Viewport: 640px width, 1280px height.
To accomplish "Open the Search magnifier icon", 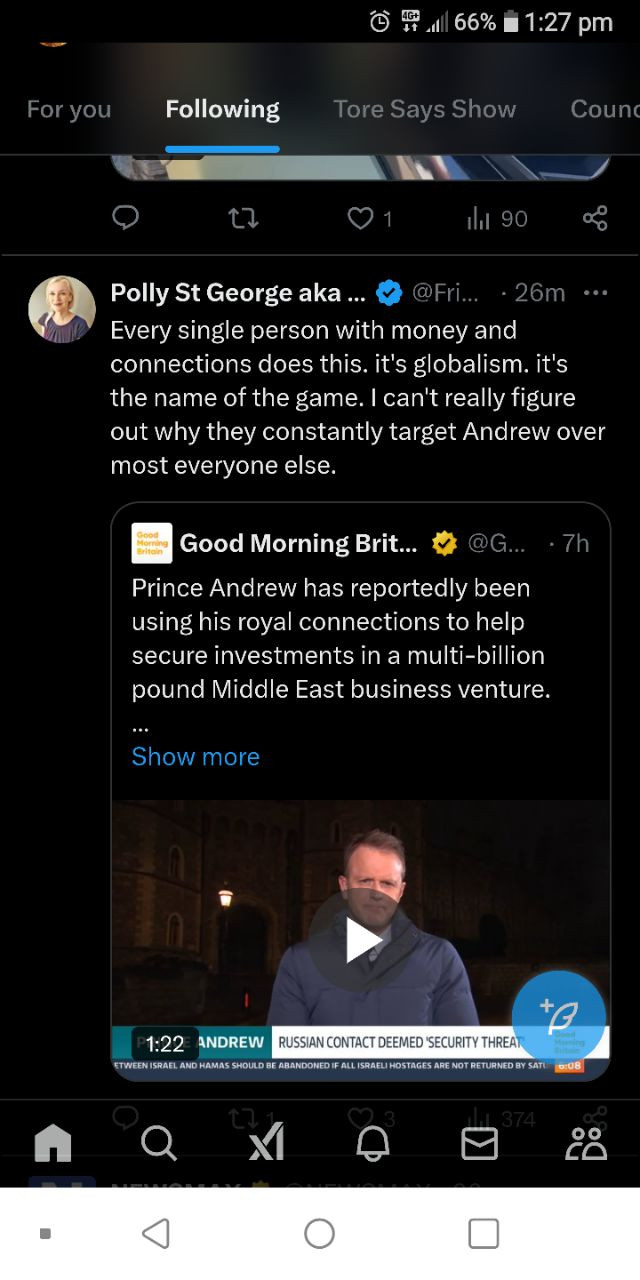I will coord(159,1142).
